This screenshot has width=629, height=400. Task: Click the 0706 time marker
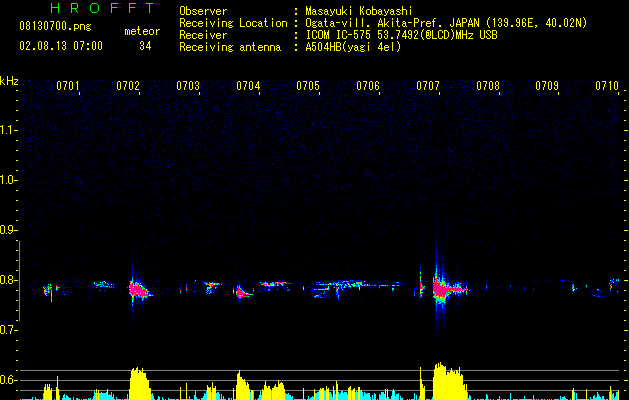pyautogui.click(x=368, y=86)
